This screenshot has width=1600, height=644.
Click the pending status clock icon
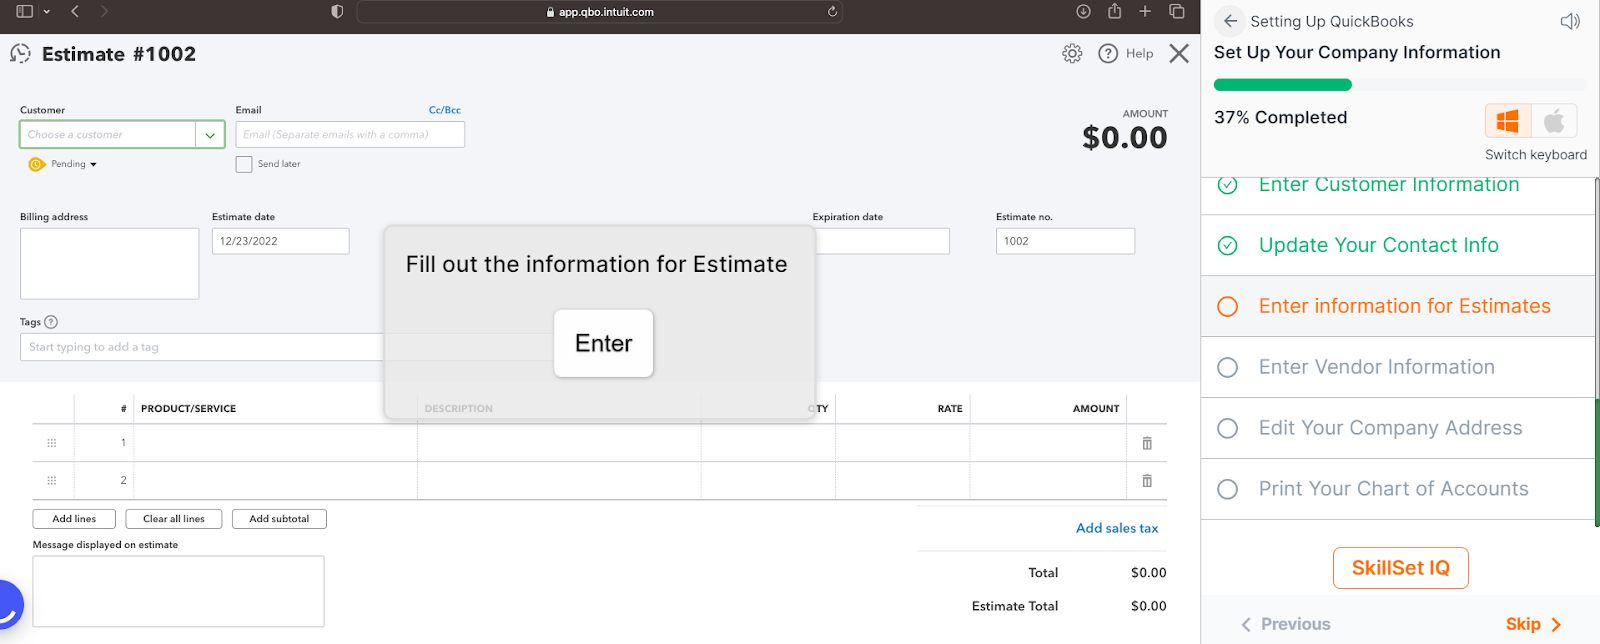click(x=37, y=164)
